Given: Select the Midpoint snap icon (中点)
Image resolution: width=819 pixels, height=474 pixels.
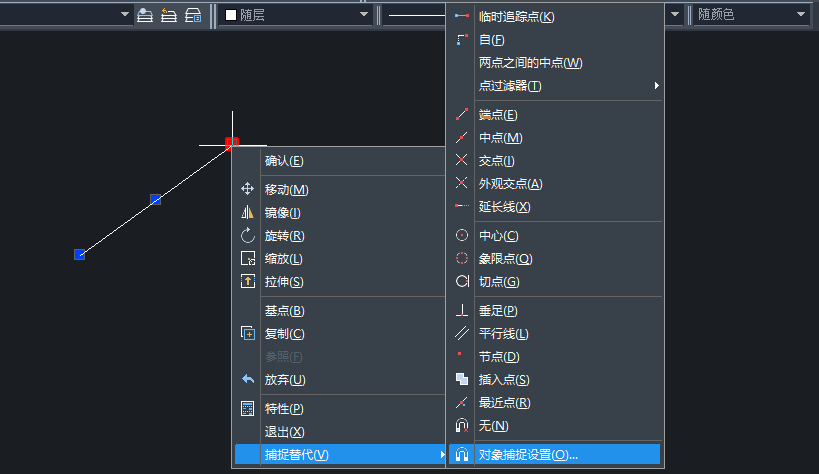Looking at the screenshot, I should 461,138.
